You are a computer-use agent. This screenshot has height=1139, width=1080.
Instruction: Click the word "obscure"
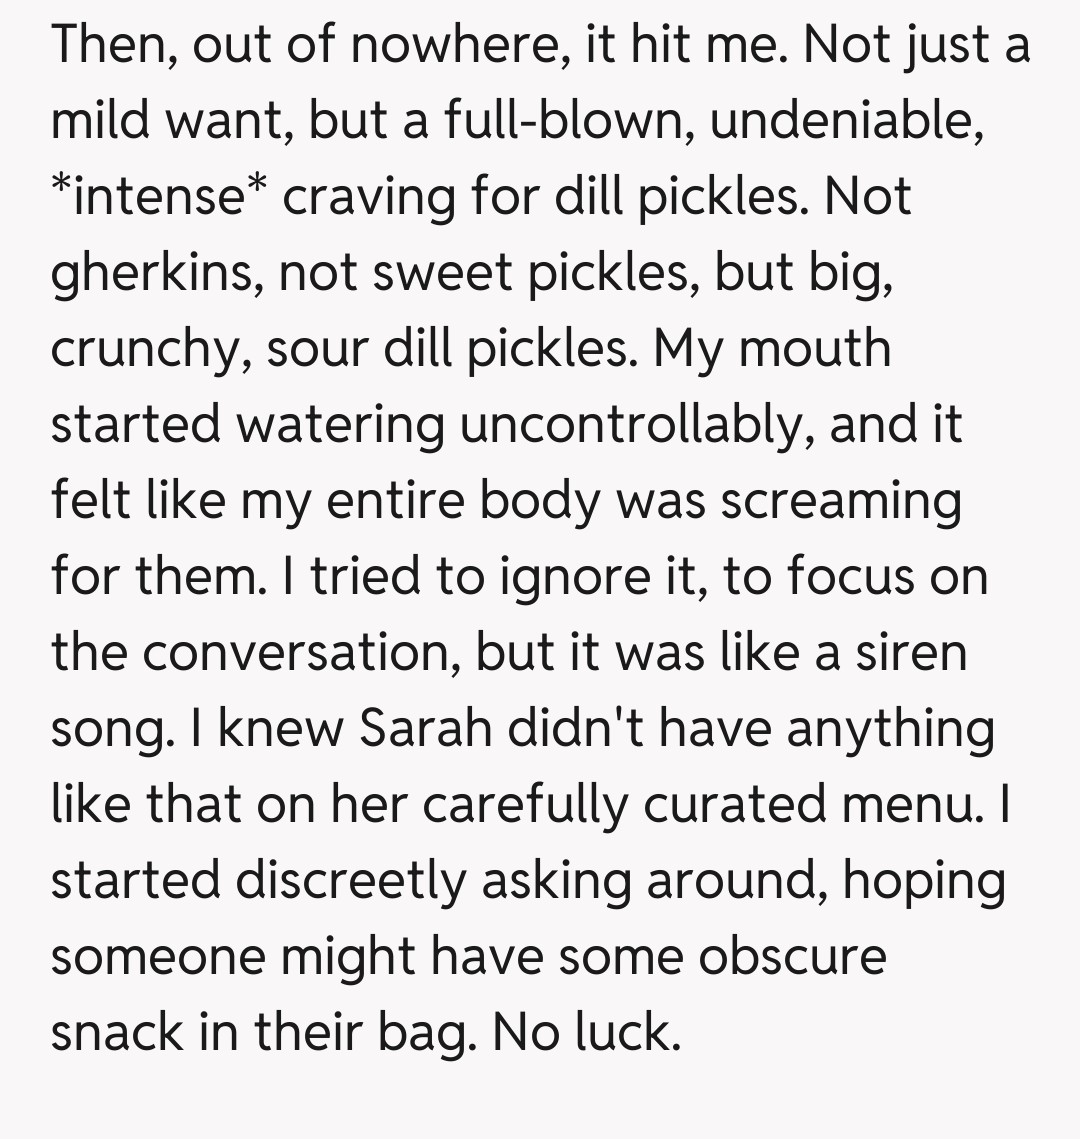792,958
